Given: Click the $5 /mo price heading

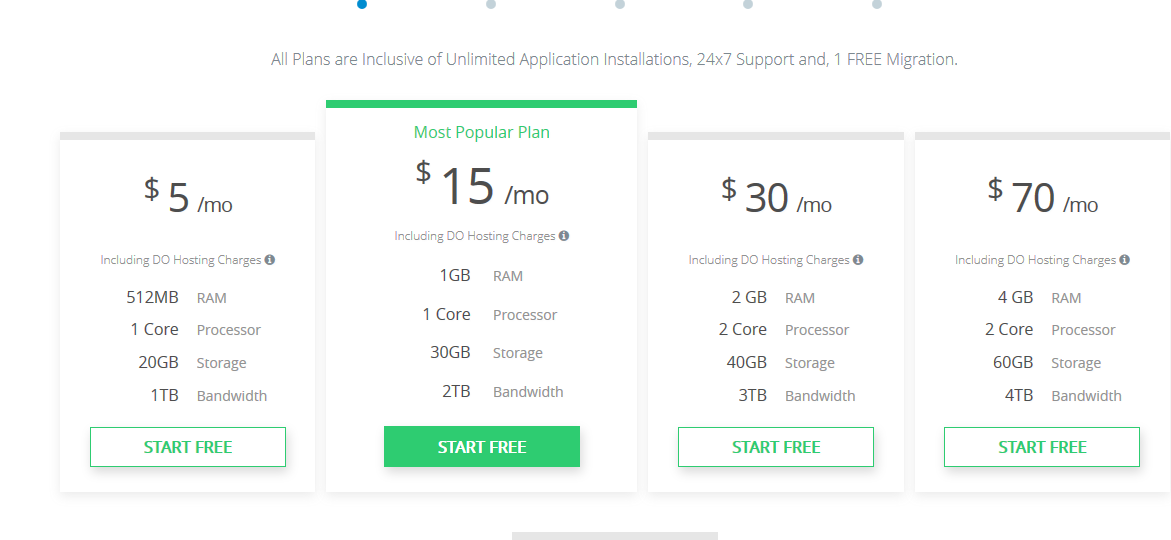Looking at the screenshot, I should (x=188, y=196).
